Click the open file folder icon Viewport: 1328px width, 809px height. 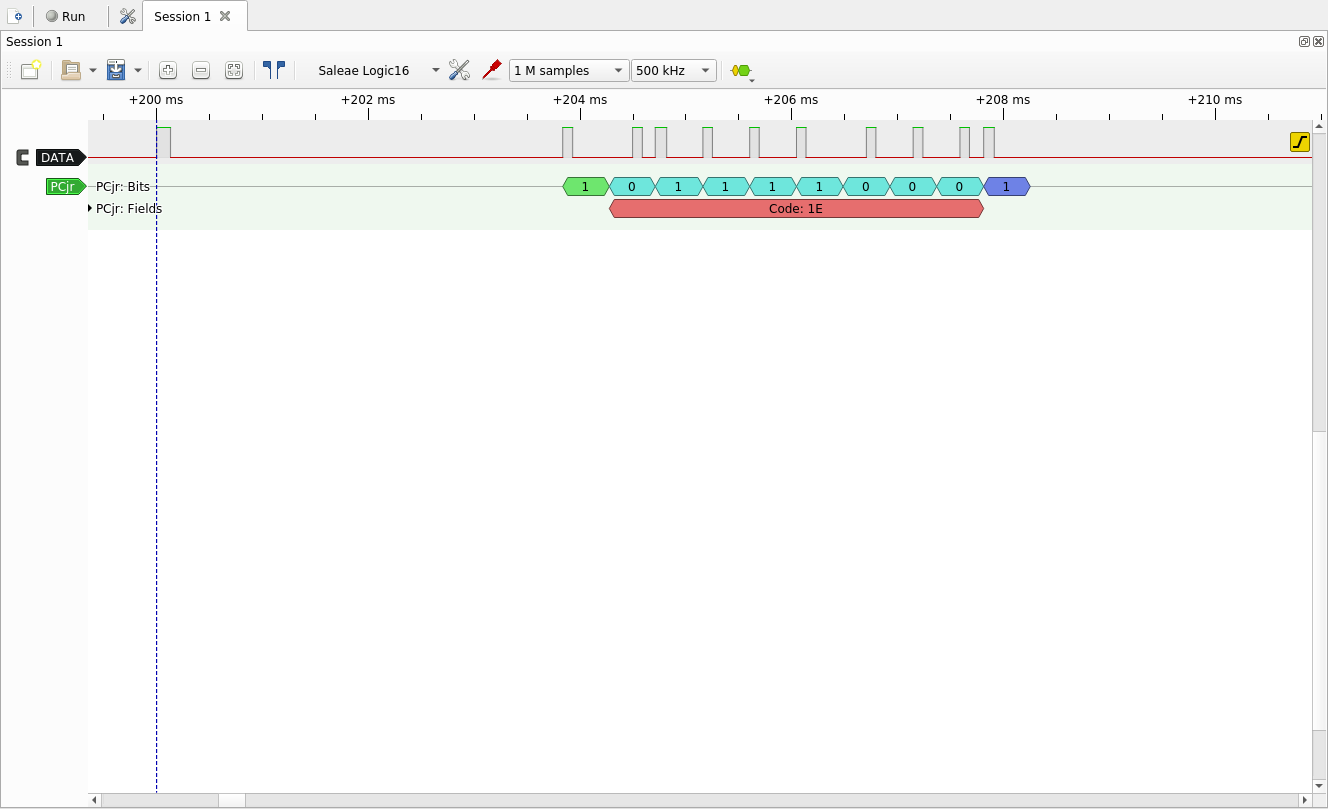coord(71,70)
